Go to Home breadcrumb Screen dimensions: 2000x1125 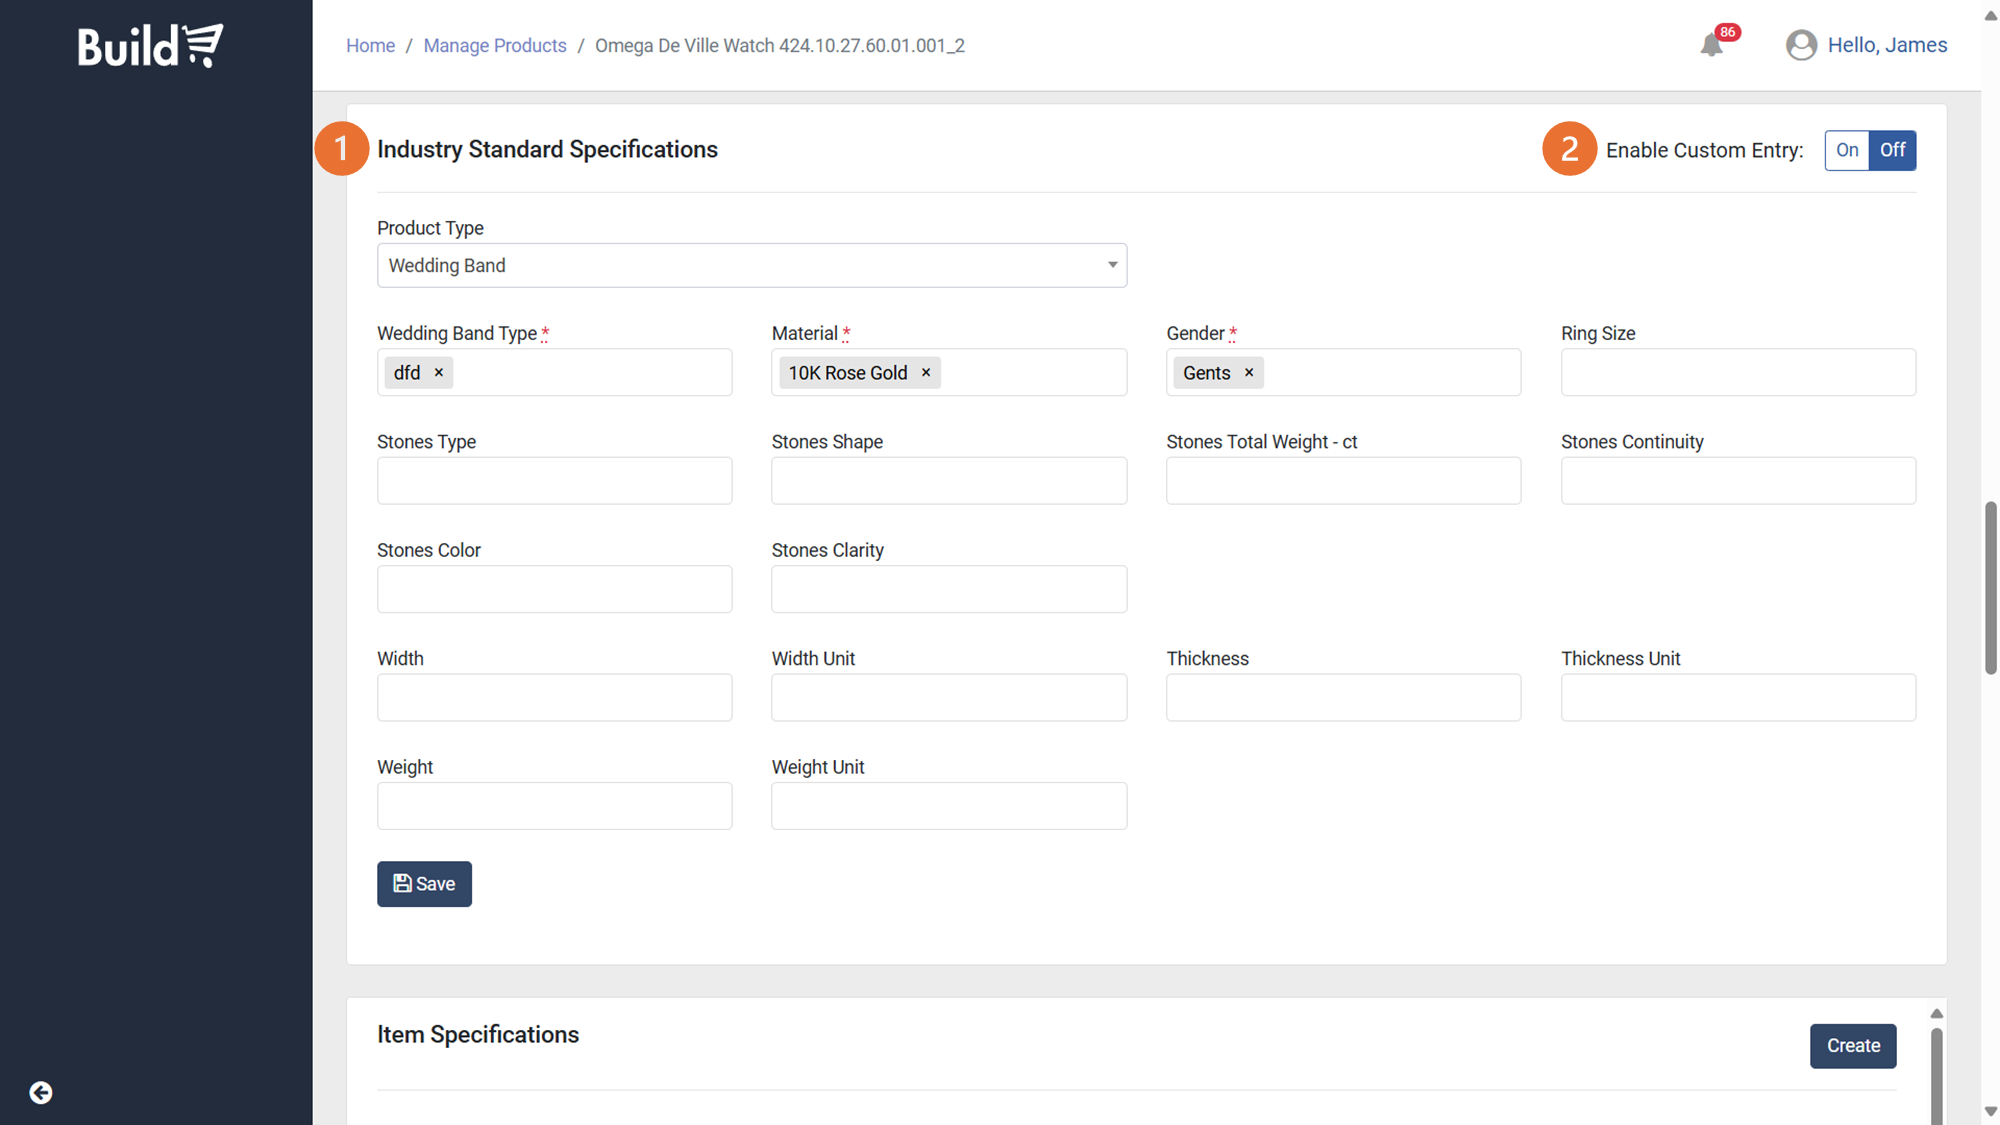[x=370, y=46]
